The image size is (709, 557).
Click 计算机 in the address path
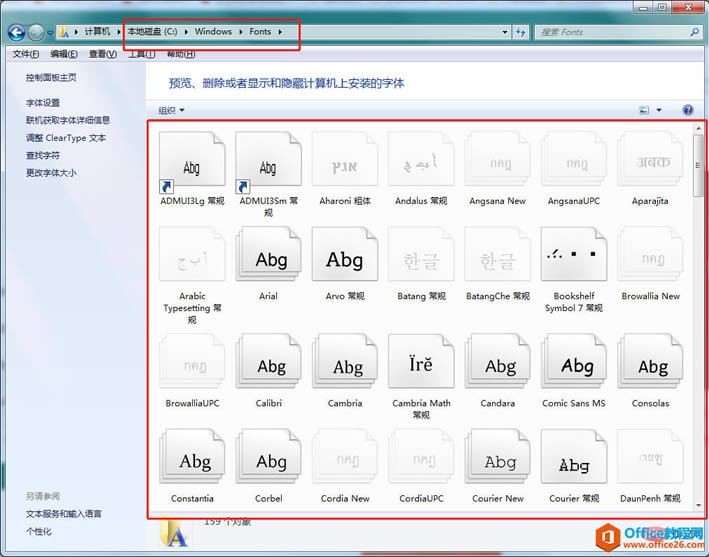coord(97,32)
